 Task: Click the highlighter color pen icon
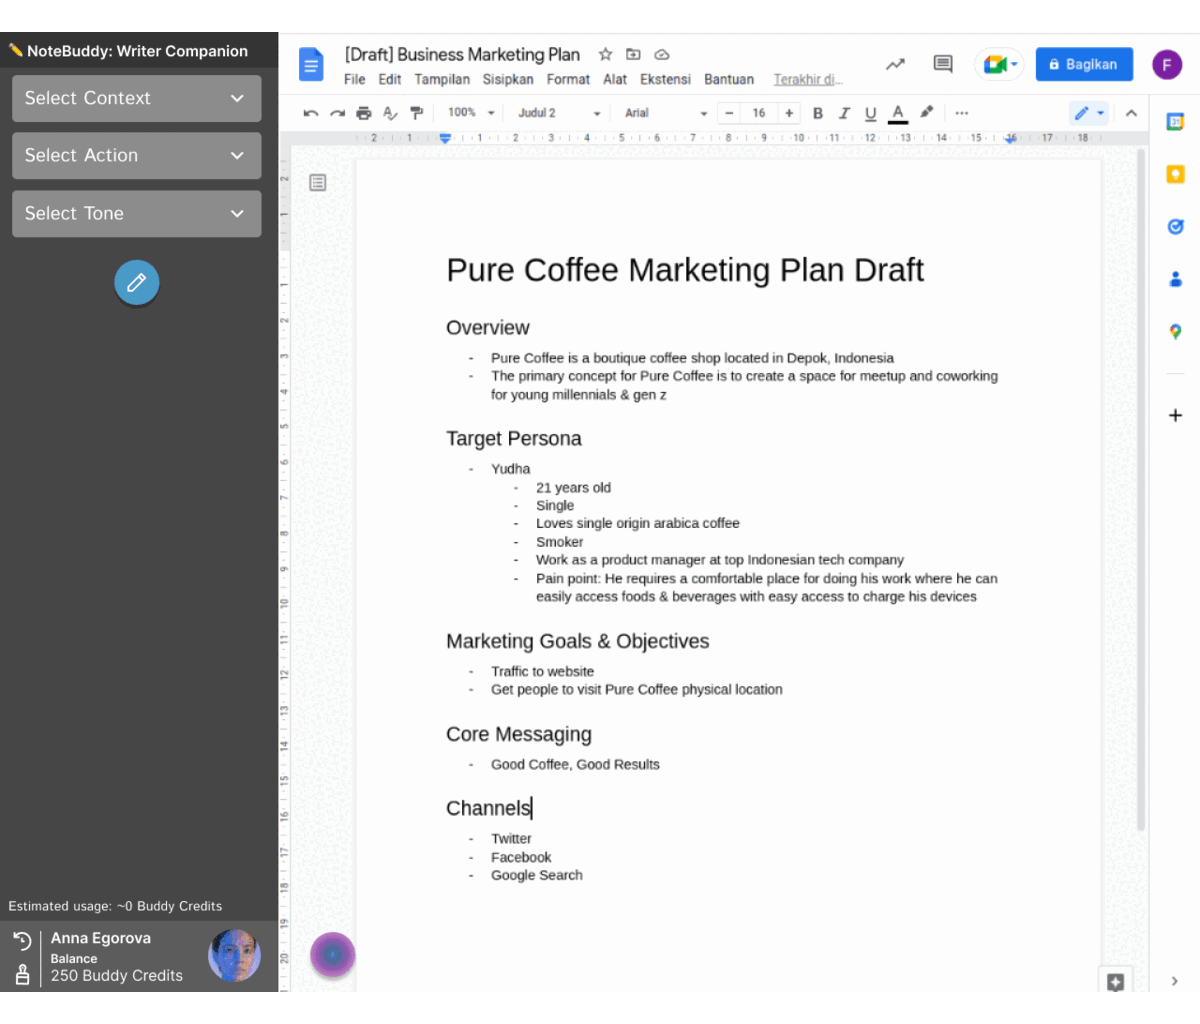coord(927,113)
